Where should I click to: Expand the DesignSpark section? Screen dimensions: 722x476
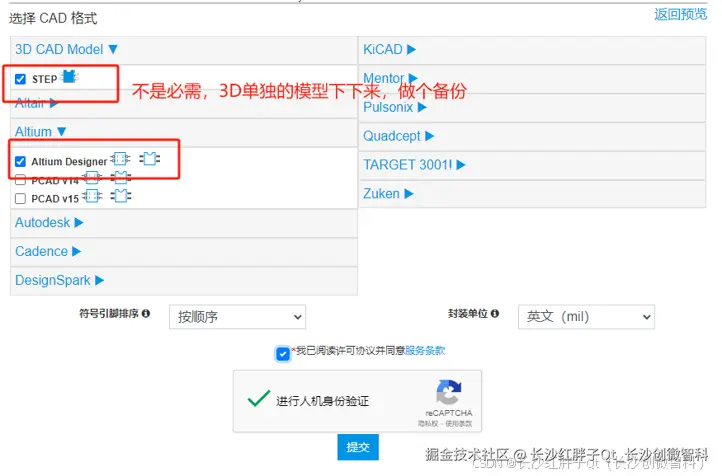(x=59, y=280)
